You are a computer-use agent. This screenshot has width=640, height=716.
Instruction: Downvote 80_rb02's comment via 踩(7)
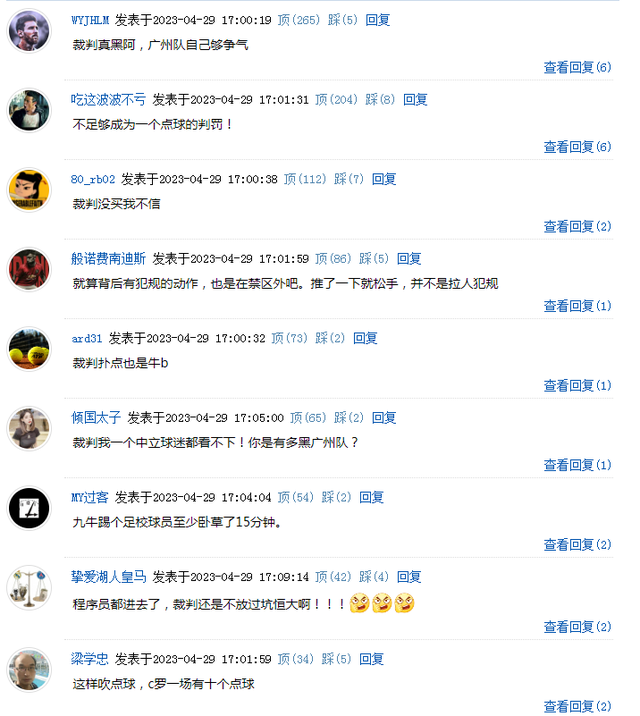349,179
